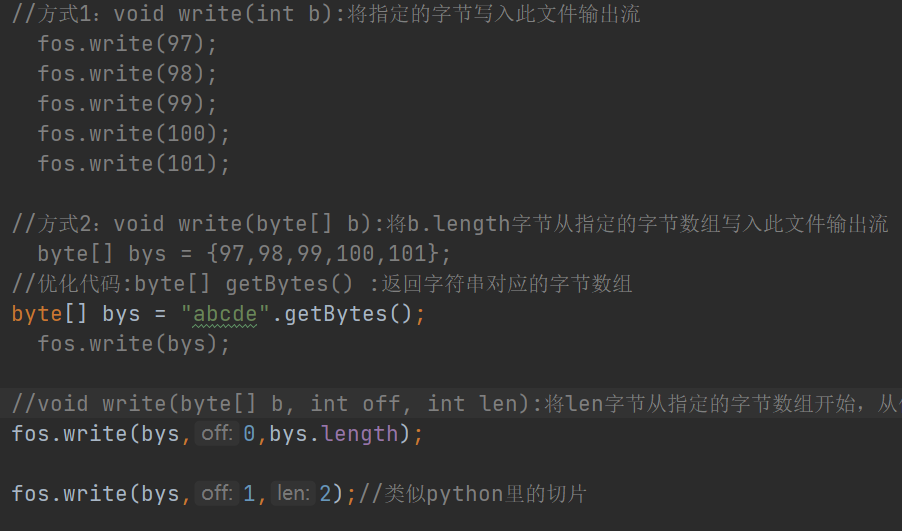This screenshot has width=902, height=531.
Task: Click the 方式1 comment line
Action: 326,14
